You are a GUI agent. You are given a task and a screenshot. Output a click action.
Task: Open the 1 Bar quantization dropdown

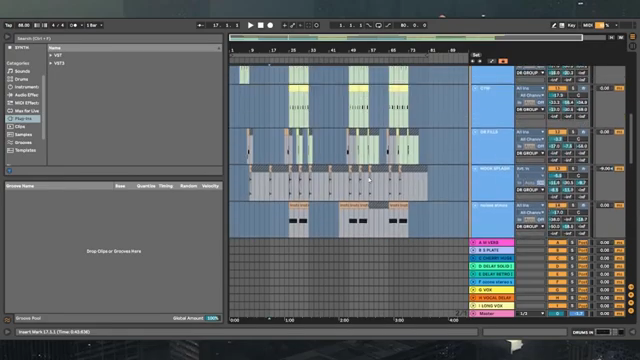point(94,25)
